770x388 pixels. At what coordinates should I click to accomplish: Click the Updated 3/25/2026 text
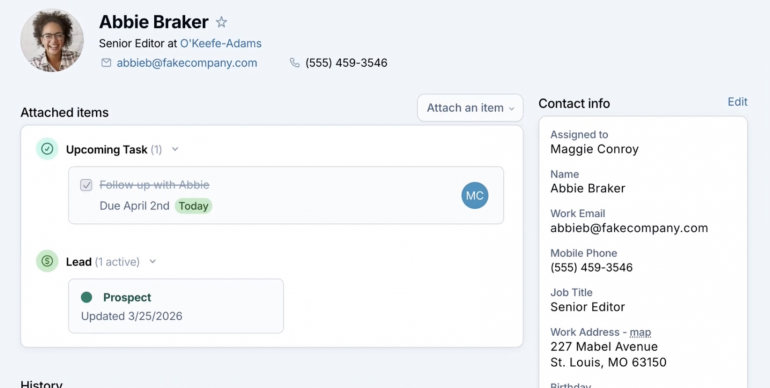tap(132, 316)
